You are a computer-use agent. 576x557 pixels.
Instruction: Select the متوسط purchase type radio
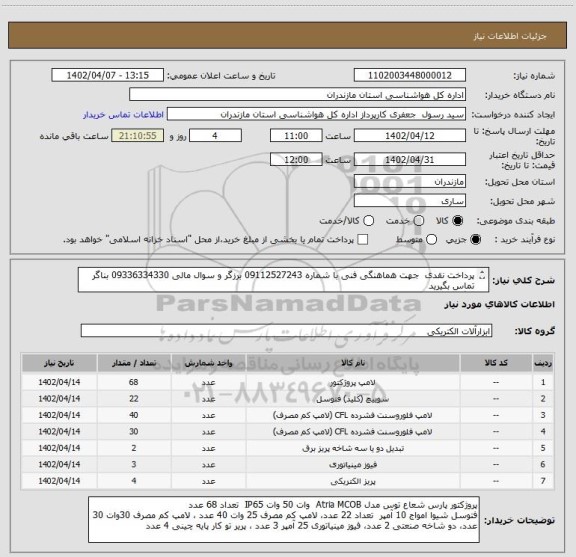coord(431,240)
